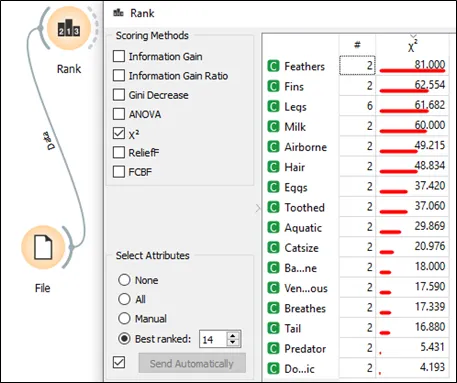The image size is (457, 383).
Task: Select the Ba...ne attribute row
Action: (x=356, y=268)
